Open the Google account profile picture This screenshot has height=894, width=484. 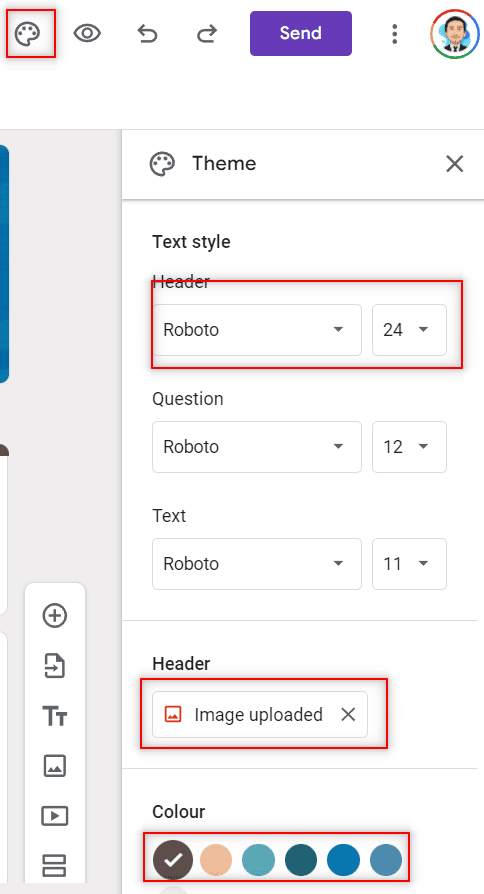point(454,34)
